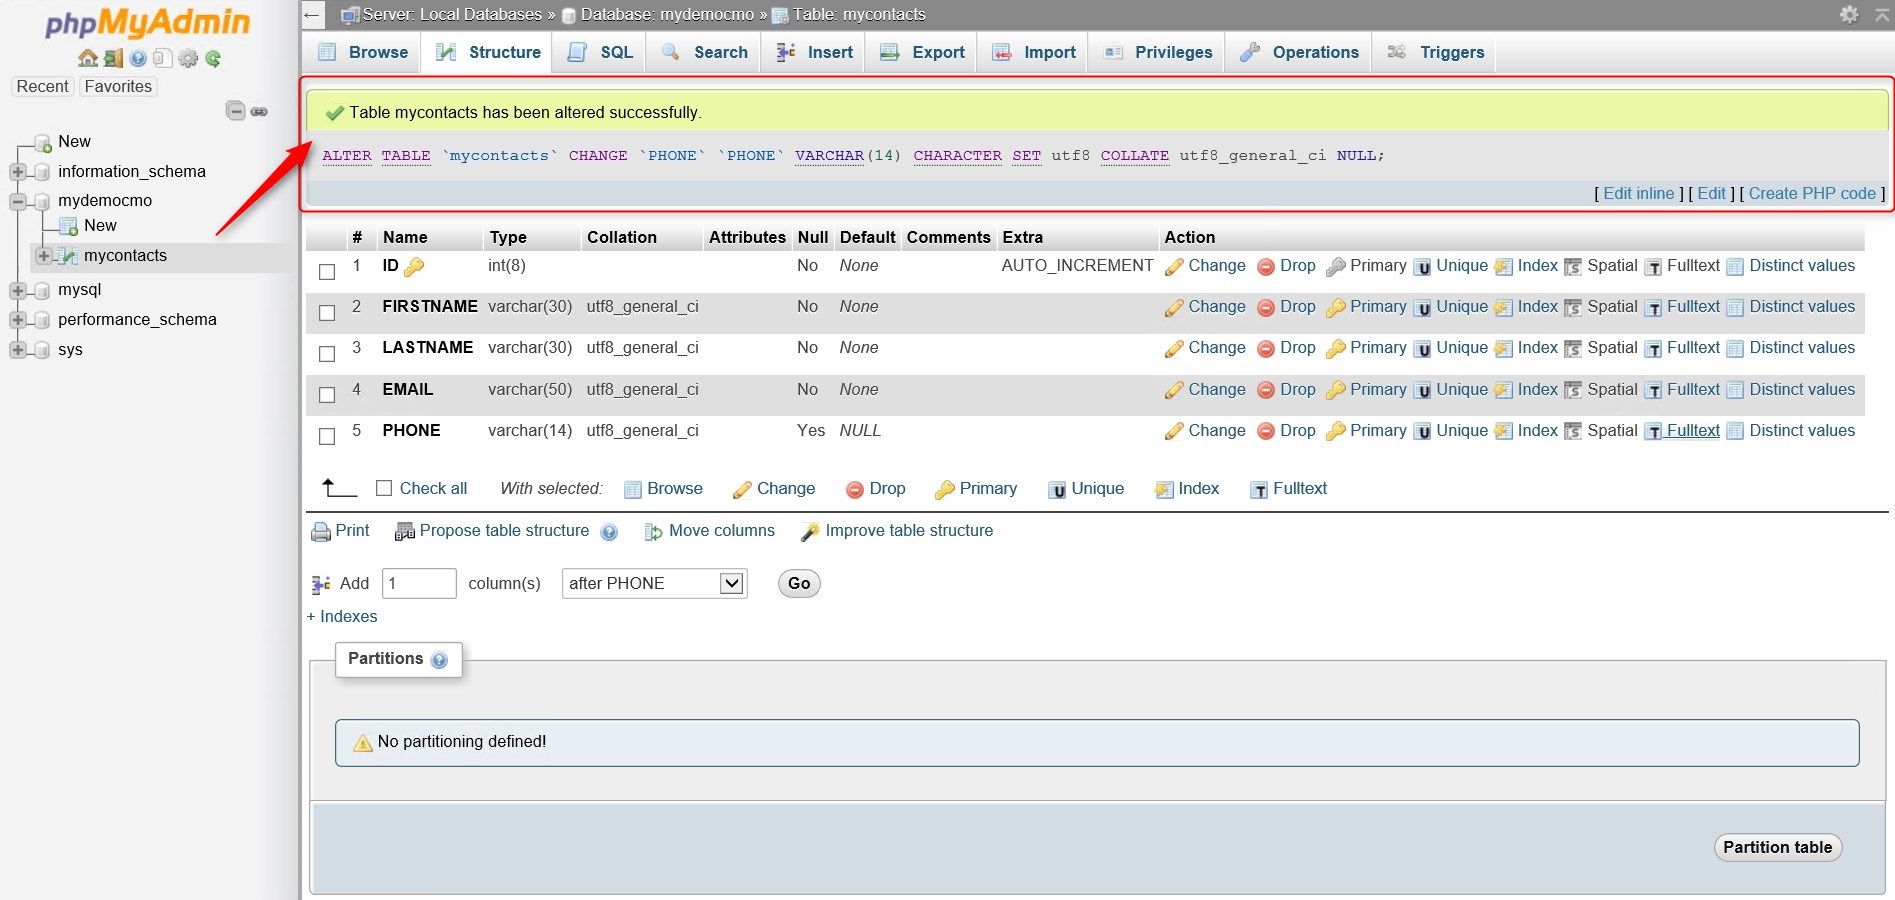Enable the Check all checkbox
This screenshot has width=1895, height=900.
click(384, 488)
